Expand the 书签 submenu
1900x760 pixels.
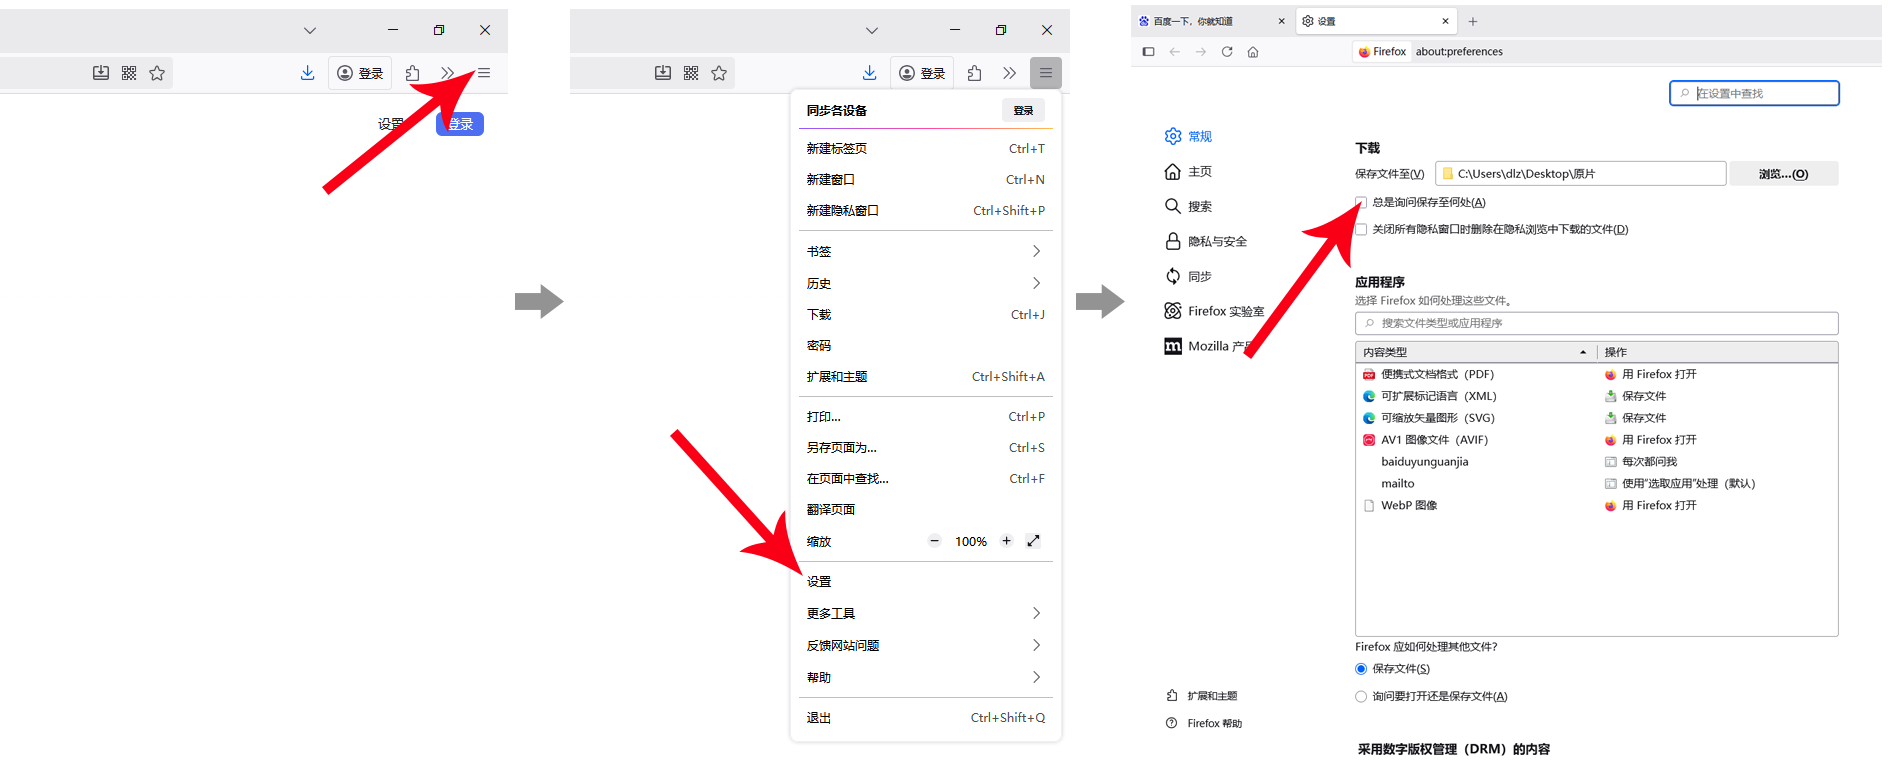[925, 251]
